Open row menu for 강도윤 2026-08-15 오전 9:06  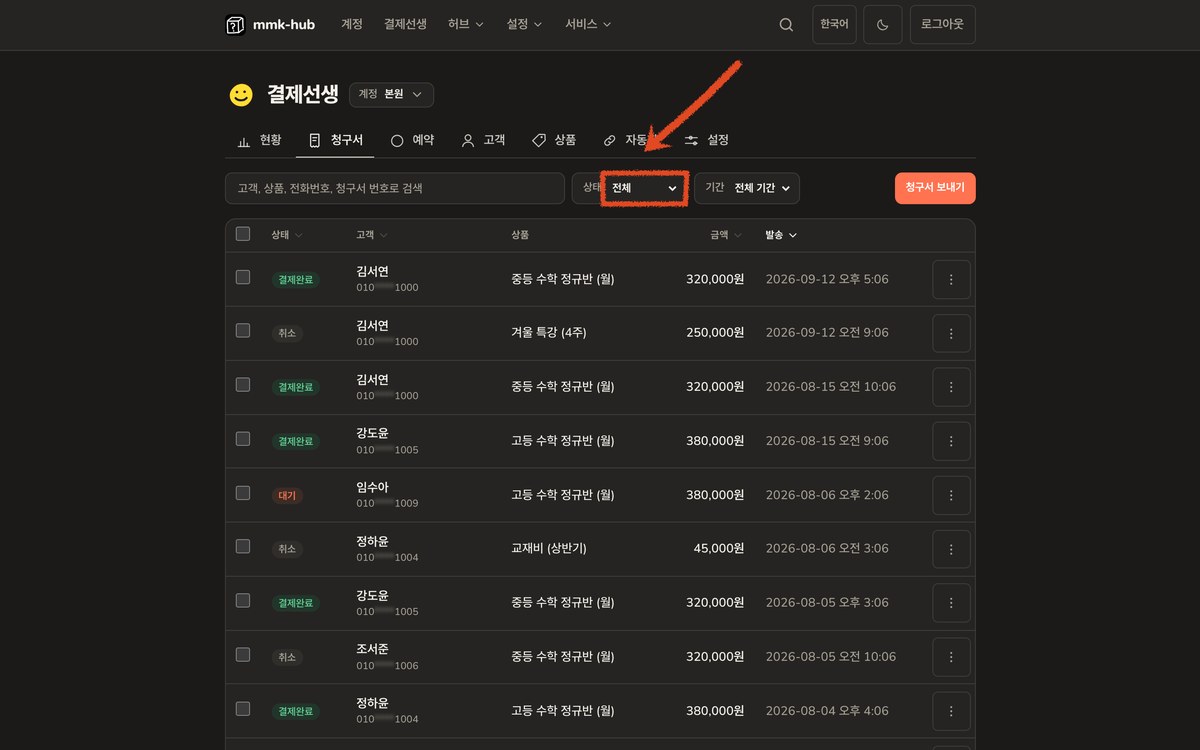[x=951, y=441]
